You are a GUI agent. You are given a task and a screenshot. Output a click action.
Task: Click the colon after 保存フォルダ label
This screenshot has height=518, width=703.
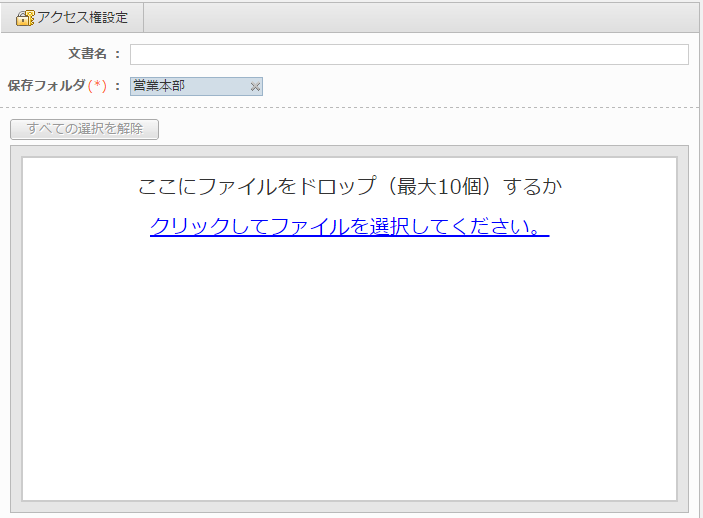(118, 86)
